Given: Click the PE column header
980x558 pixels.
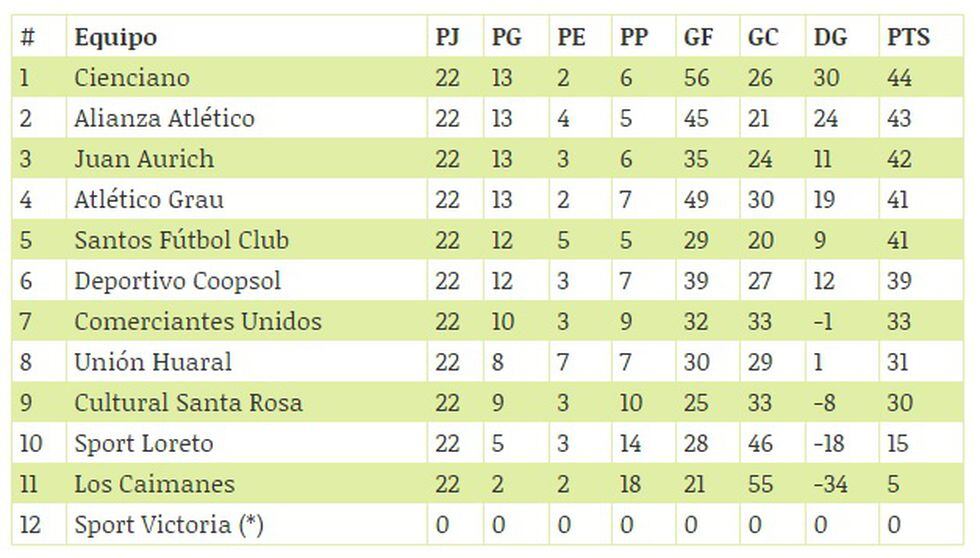Looking at the screenshot, I should pos(571,38).
